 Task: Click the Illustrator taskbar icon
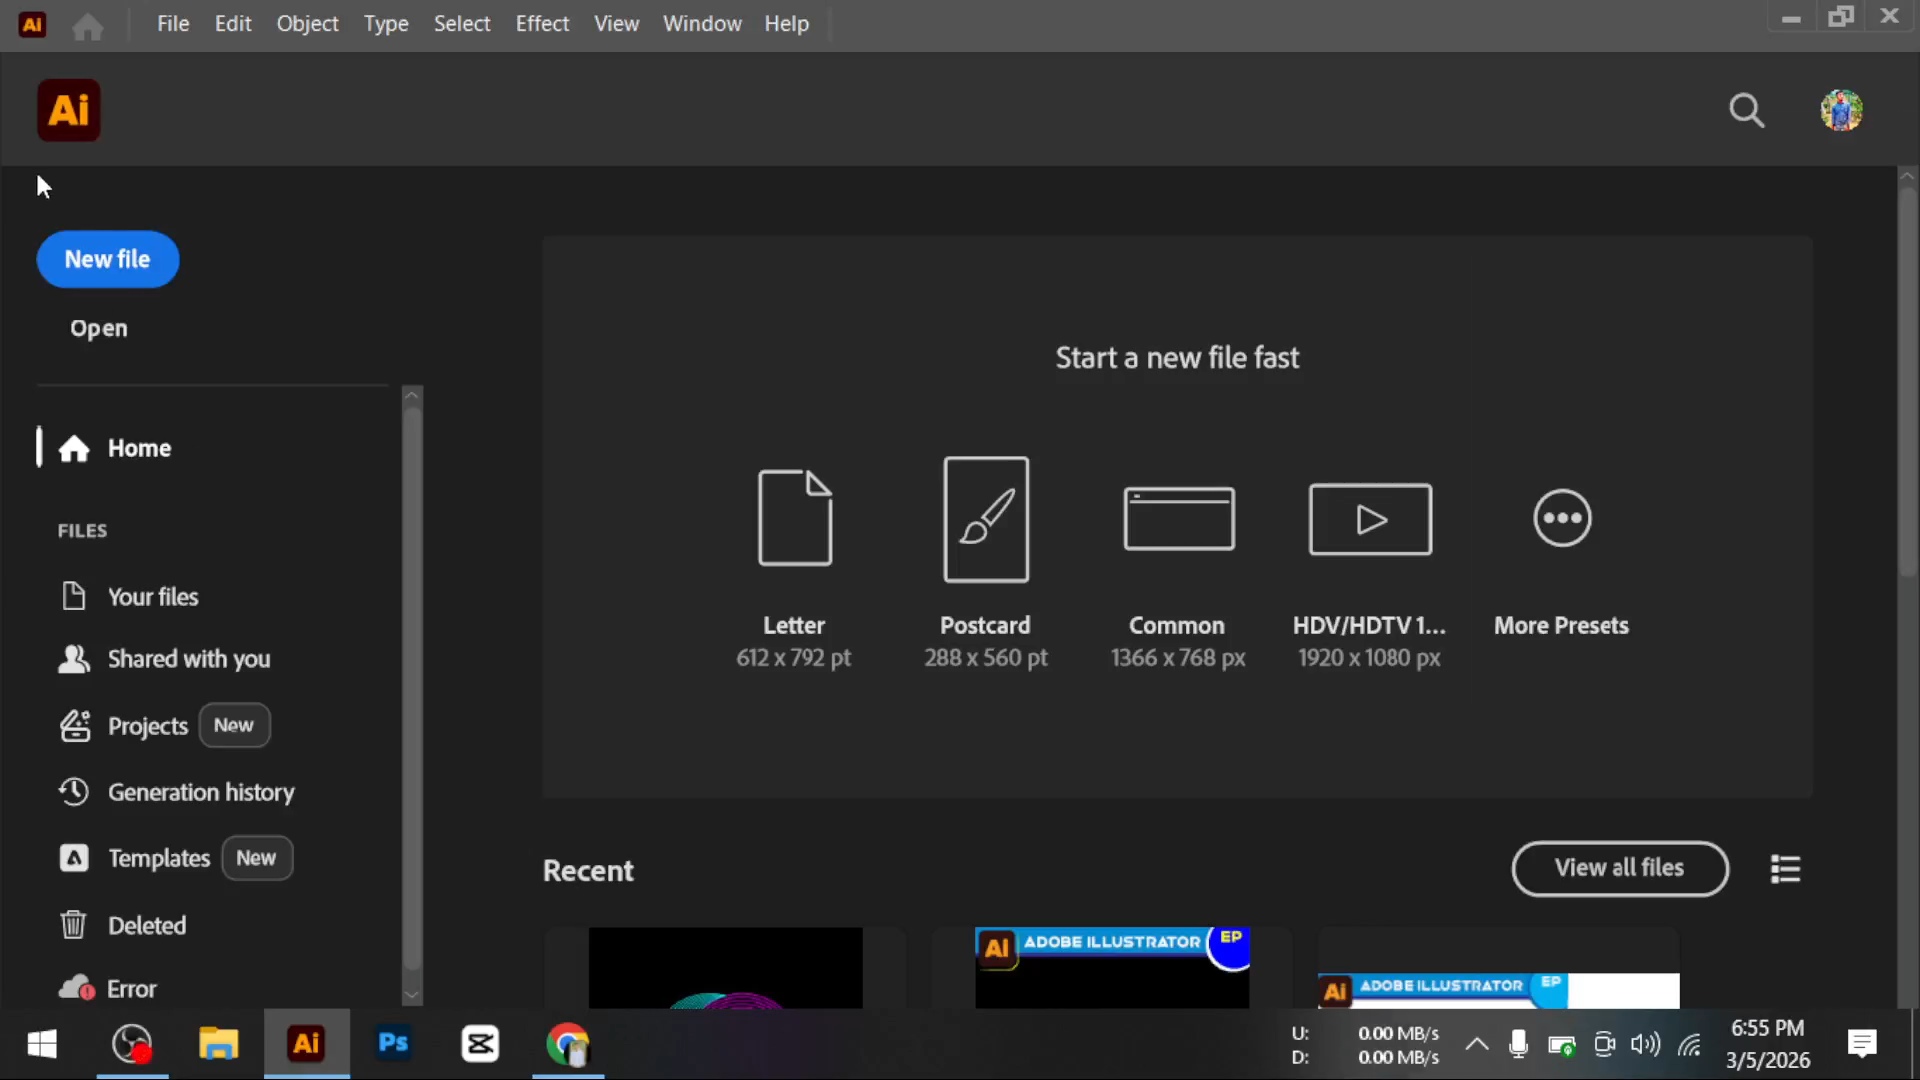click(306, 1044)
